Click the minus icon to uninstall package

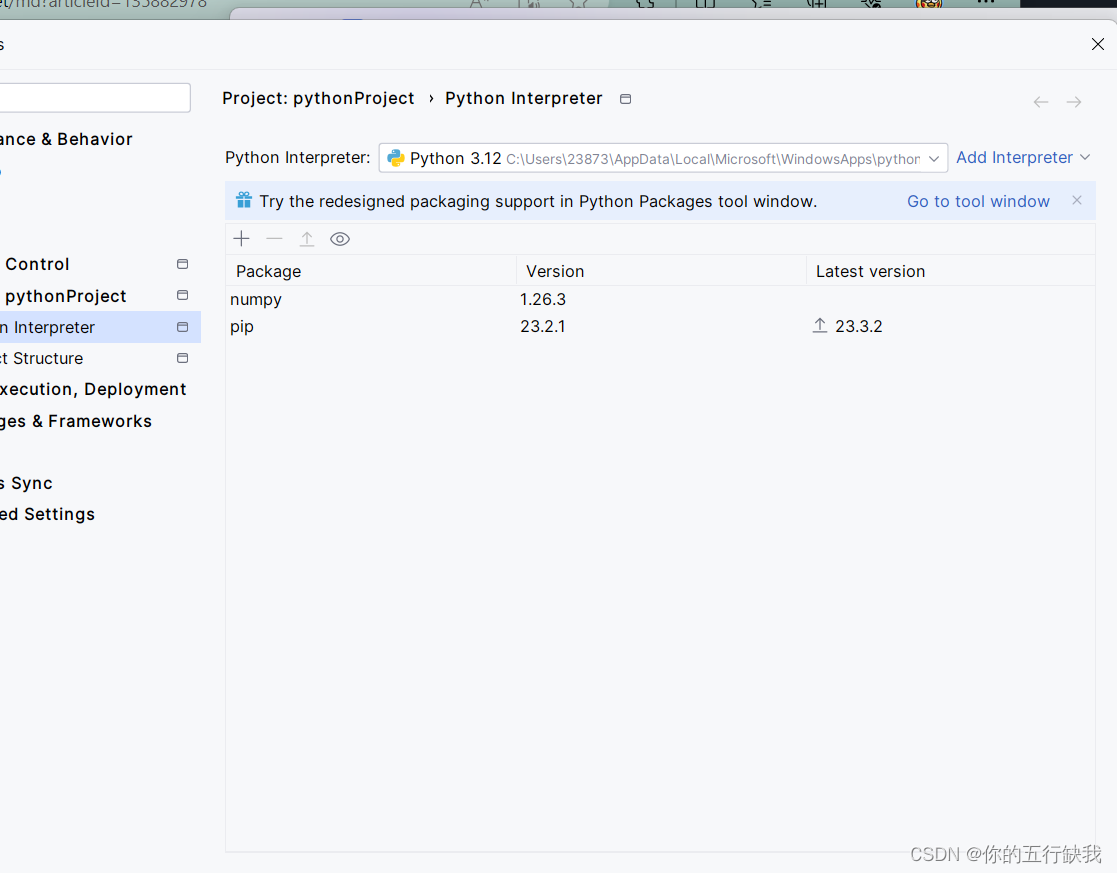coord(274,239)
